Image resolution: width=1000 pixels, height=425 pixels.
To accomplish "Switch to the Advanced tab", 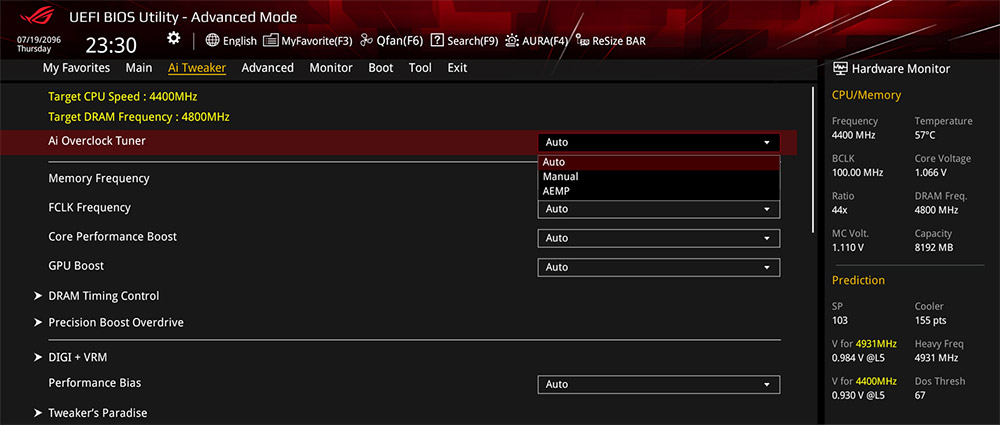I will coord(268,68).
